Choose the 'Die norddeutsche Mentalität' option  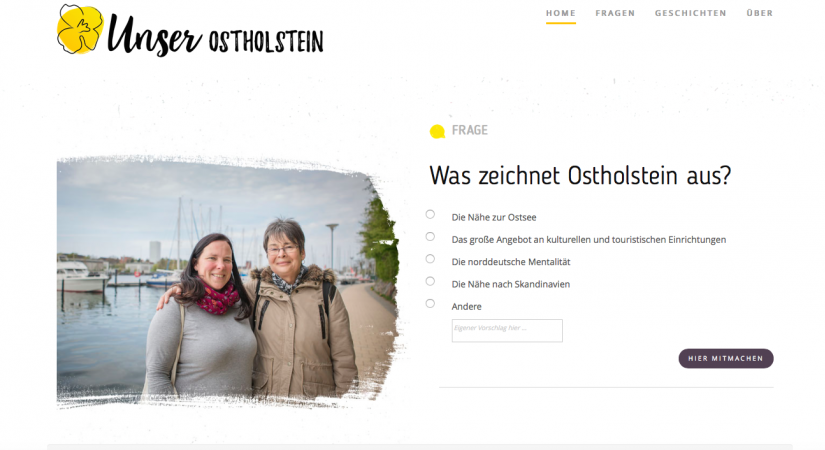pos(430,259)
